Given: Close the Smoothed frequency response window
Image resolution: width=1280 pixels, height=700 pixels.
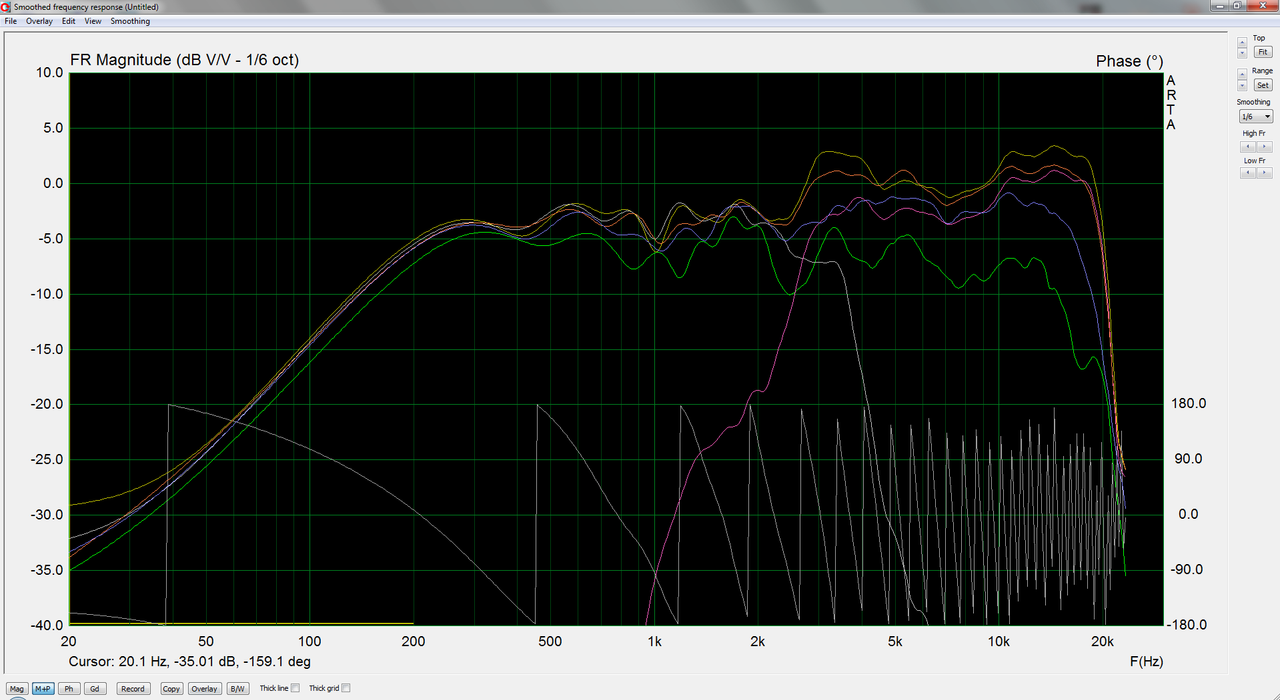Looking at the screenshot, I should tap(1262, 5).
